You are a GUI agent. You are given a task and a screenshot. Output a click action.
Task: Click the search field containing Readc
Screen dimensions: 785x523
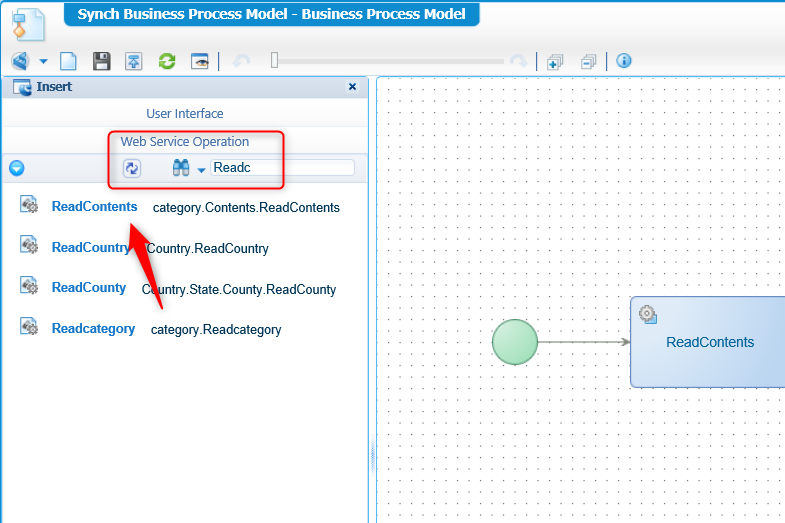pyautogui.click(x=282, y=168)
